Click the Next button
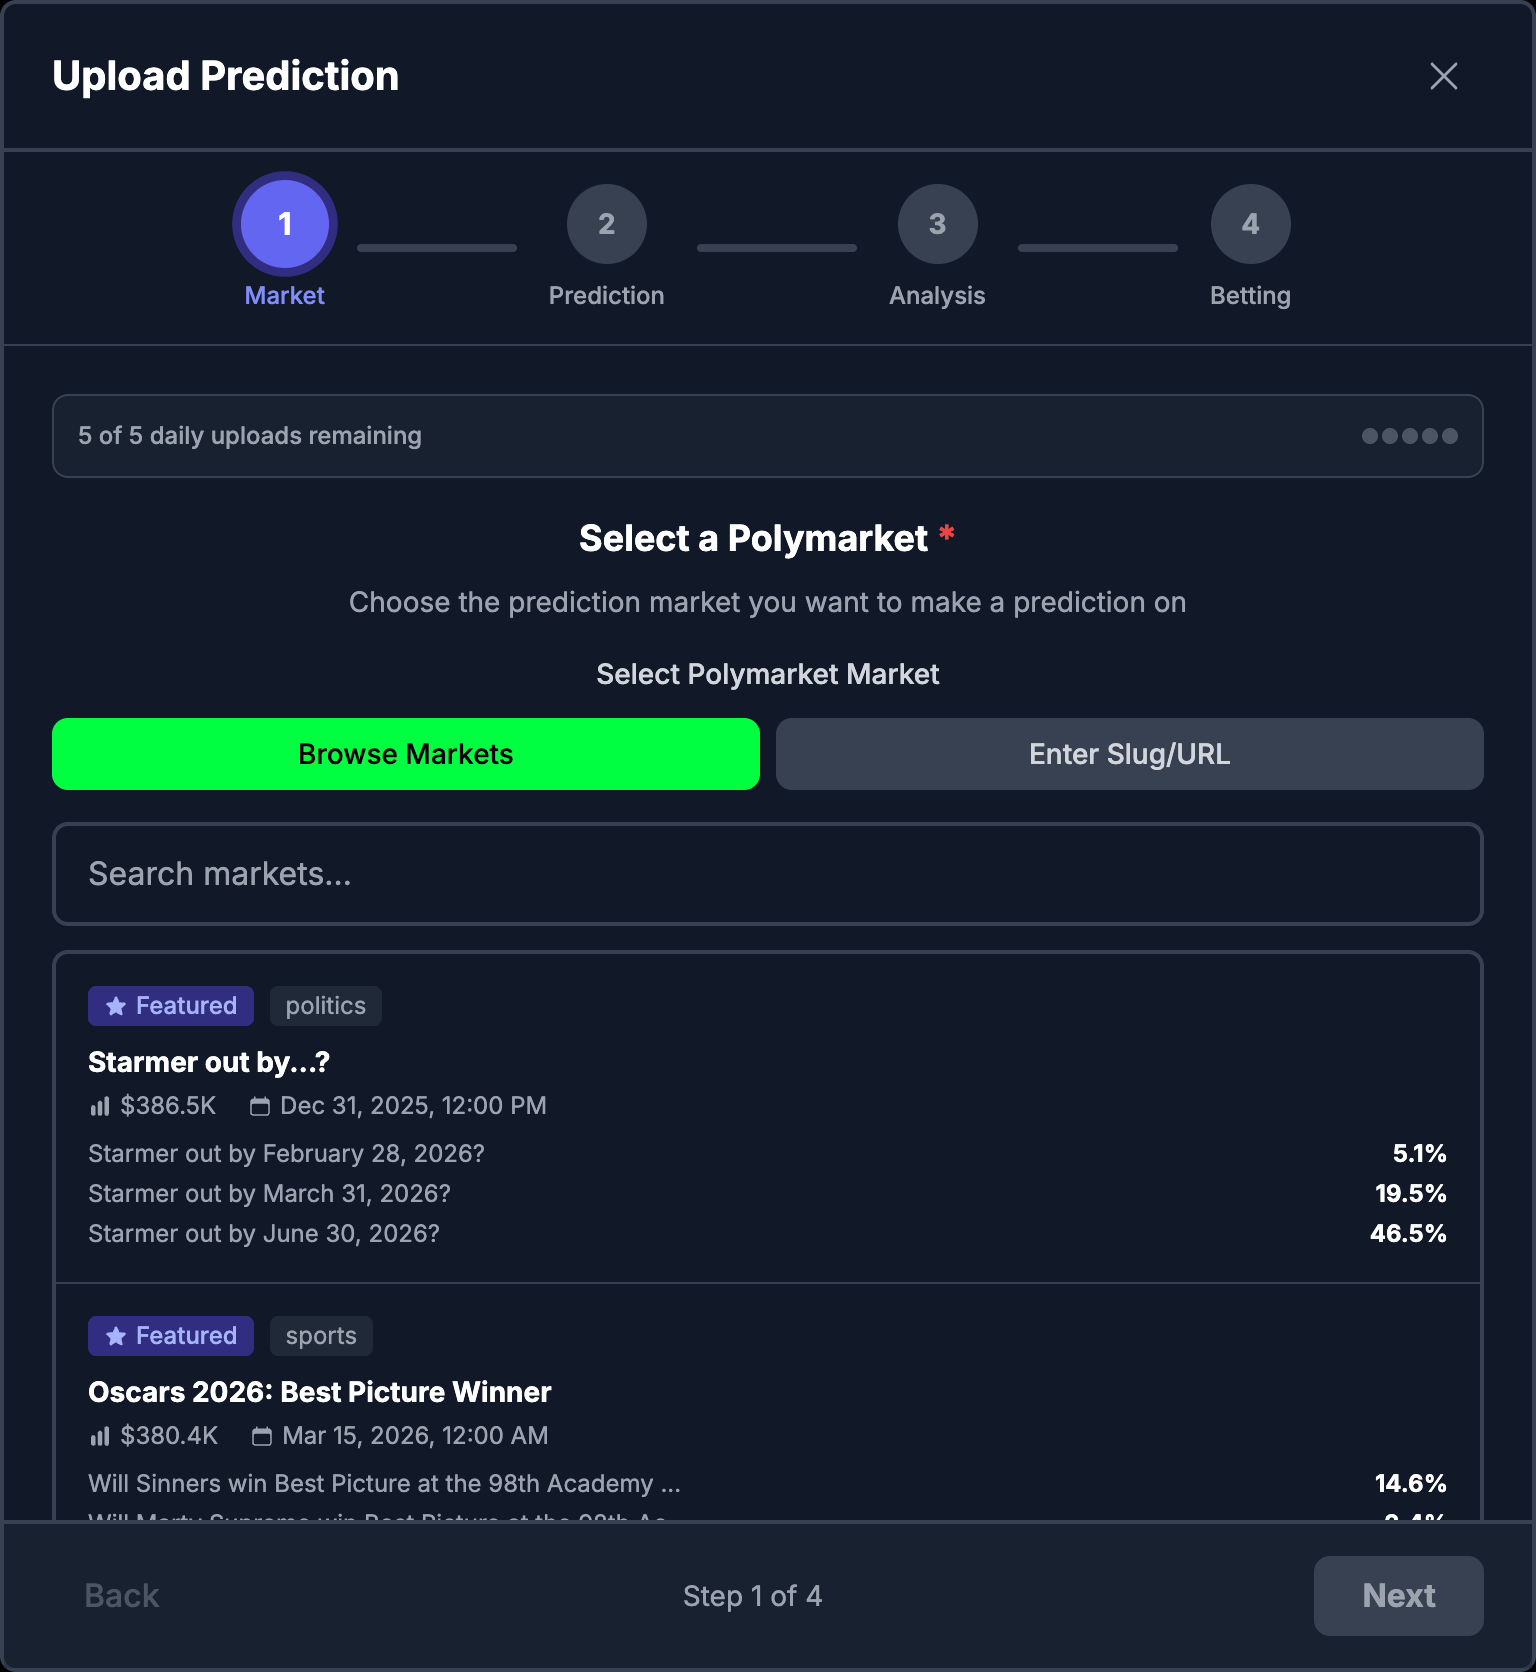Viewport: 1536px width, 1672px height. [x=1398, y=1596]
